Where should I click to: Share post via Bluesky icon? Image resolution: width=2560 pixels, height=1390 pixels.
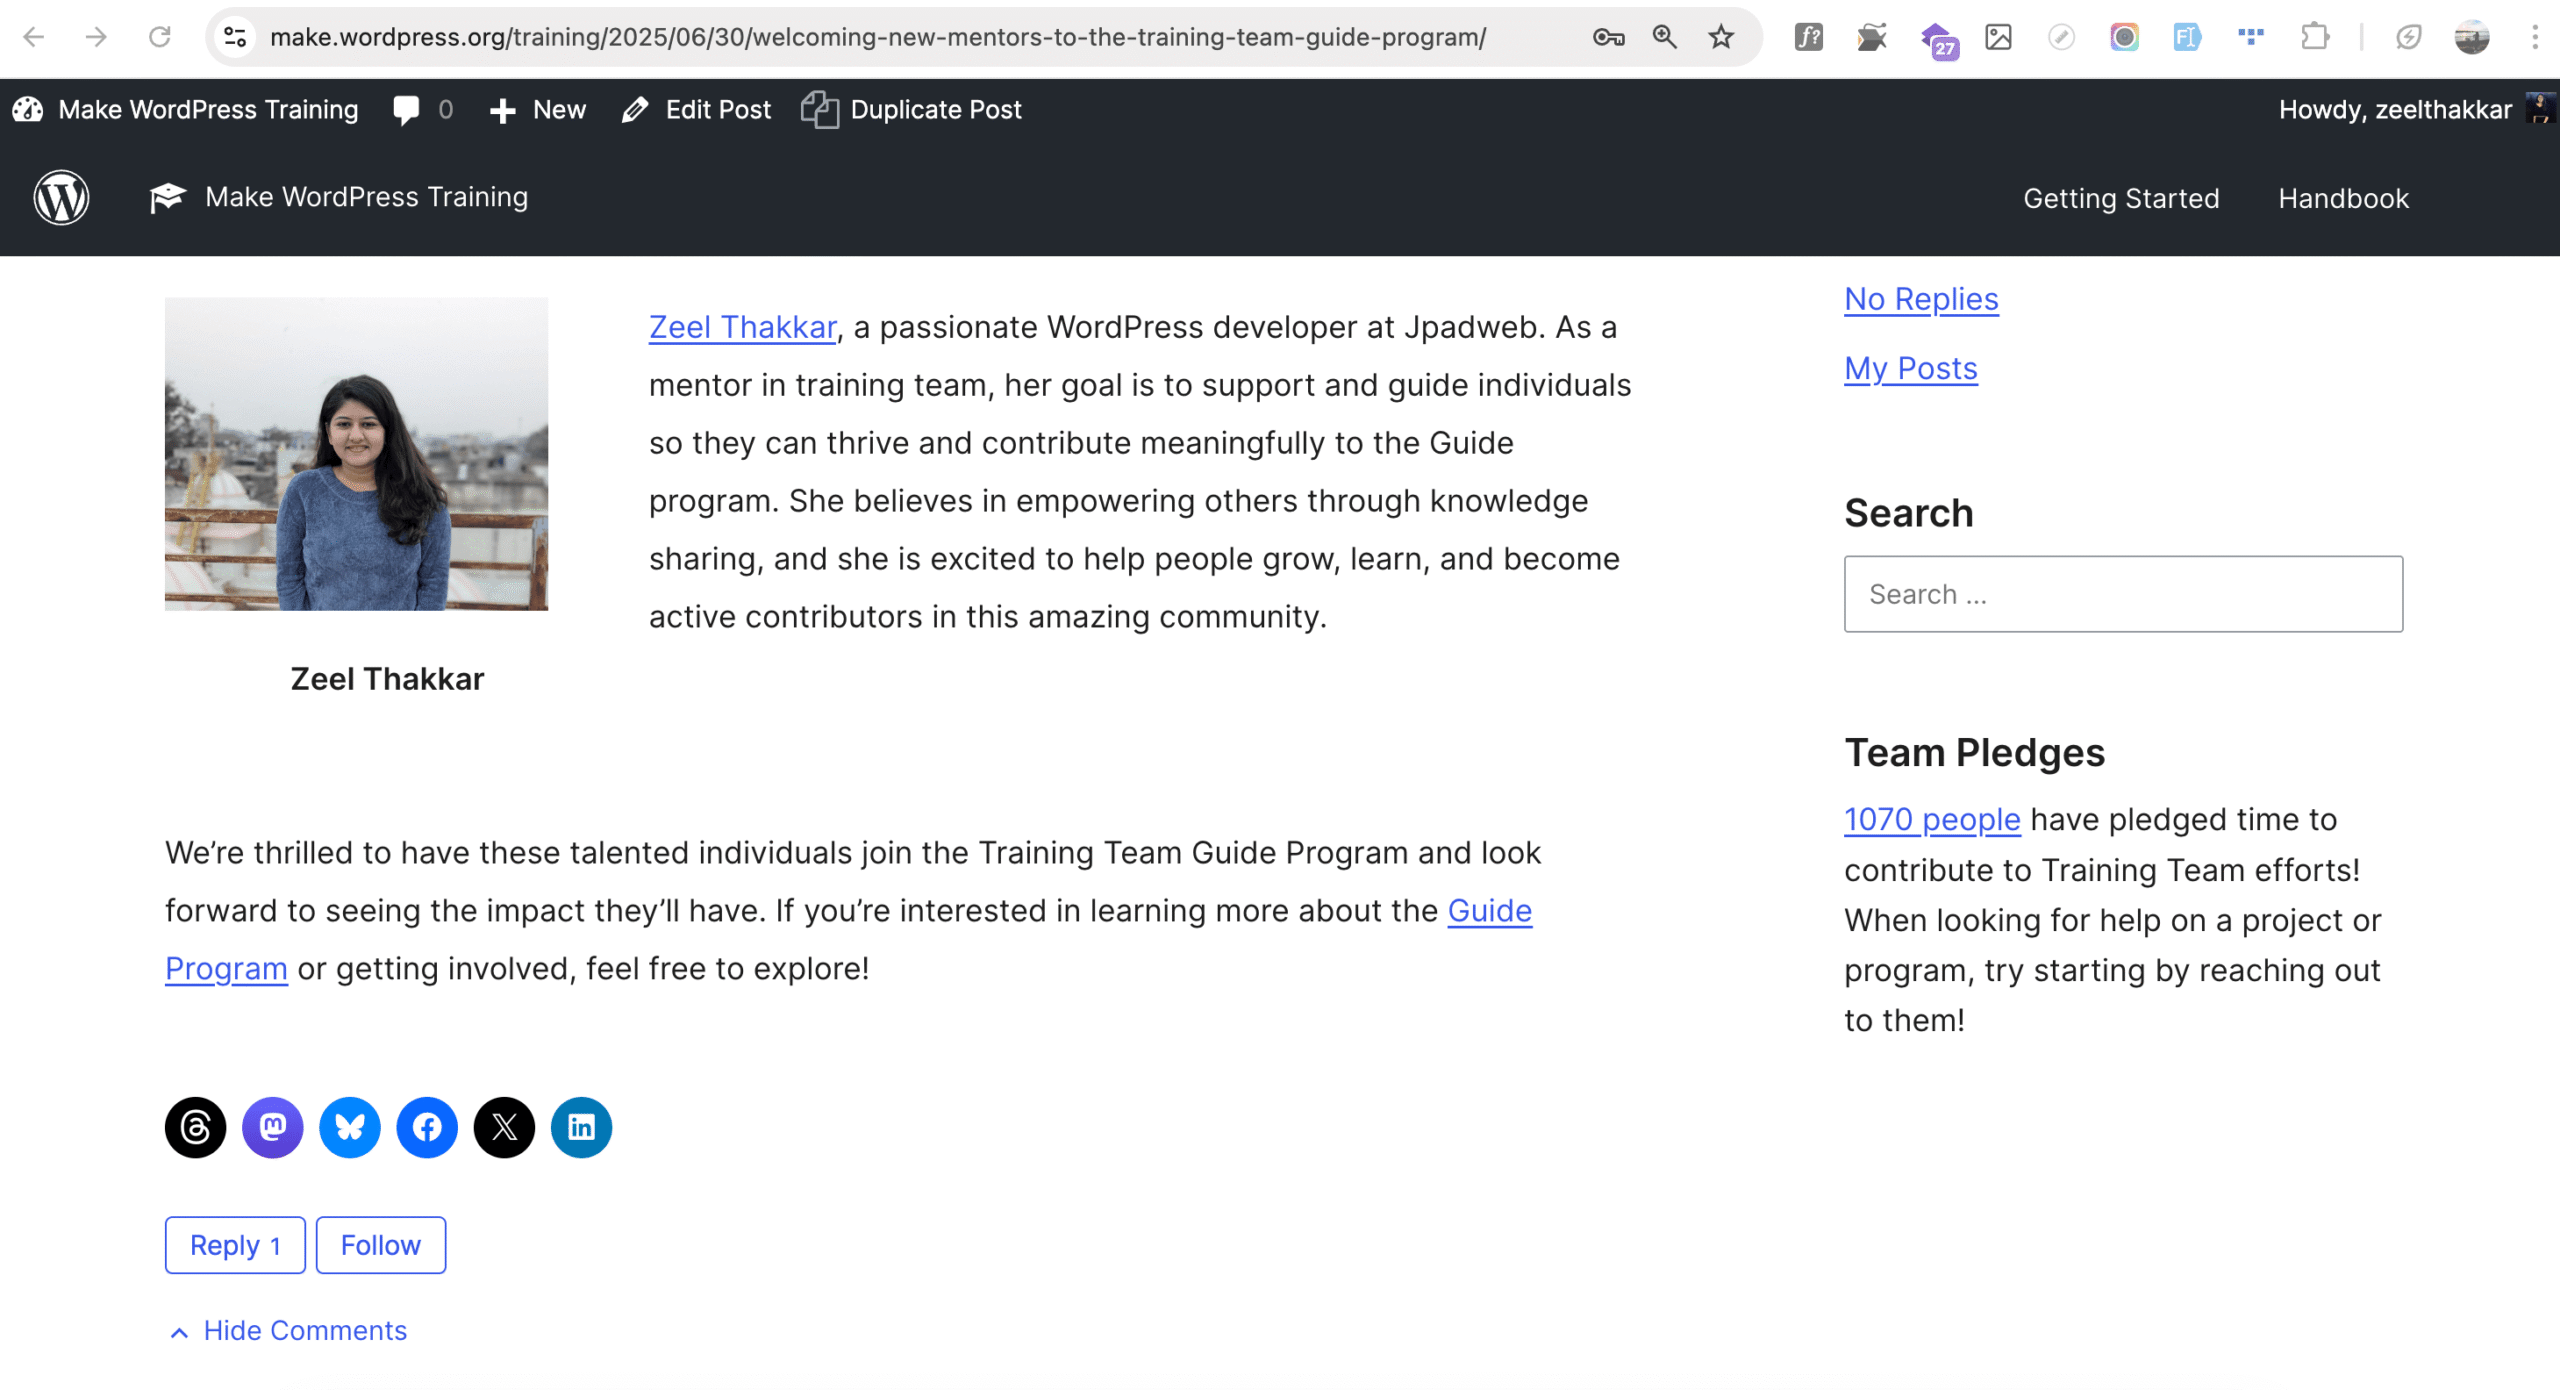point(349,1127)
